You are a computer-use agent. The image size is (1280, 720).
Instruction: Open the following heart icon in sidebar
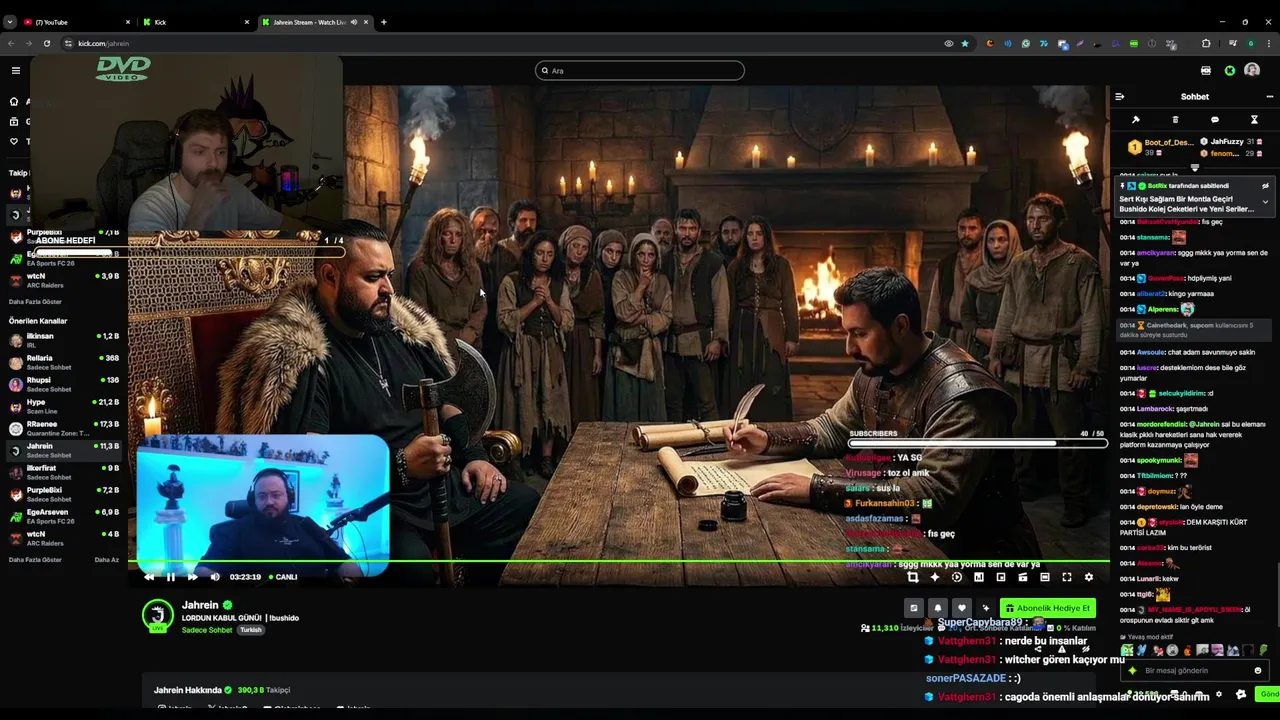coord(14,141)
